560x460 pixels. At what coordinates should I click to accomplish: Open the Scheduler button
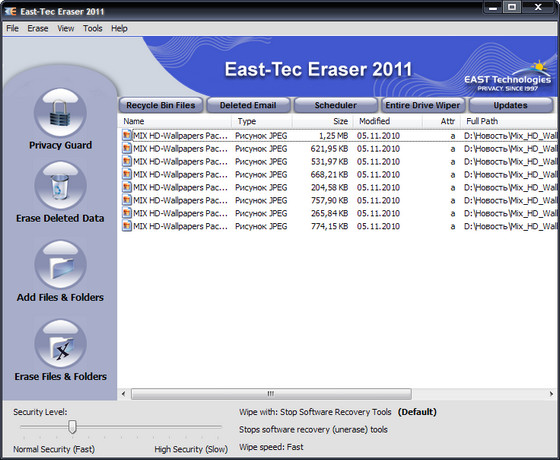336,105
